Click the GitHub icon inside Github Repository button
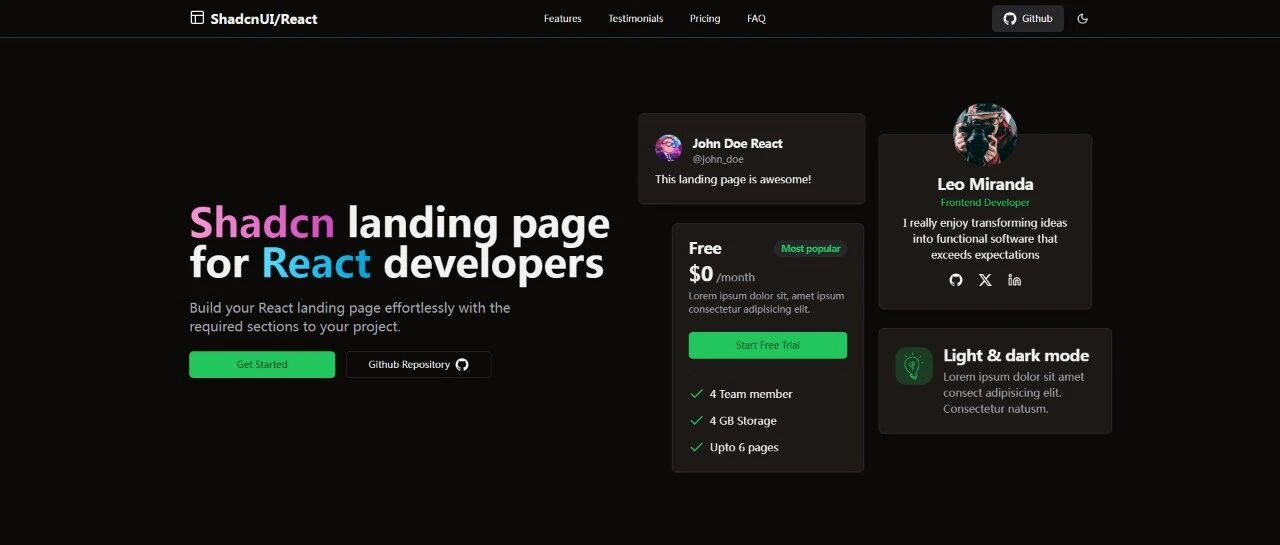This screenshot has width=1280, height=545. [x=462, y=365]
